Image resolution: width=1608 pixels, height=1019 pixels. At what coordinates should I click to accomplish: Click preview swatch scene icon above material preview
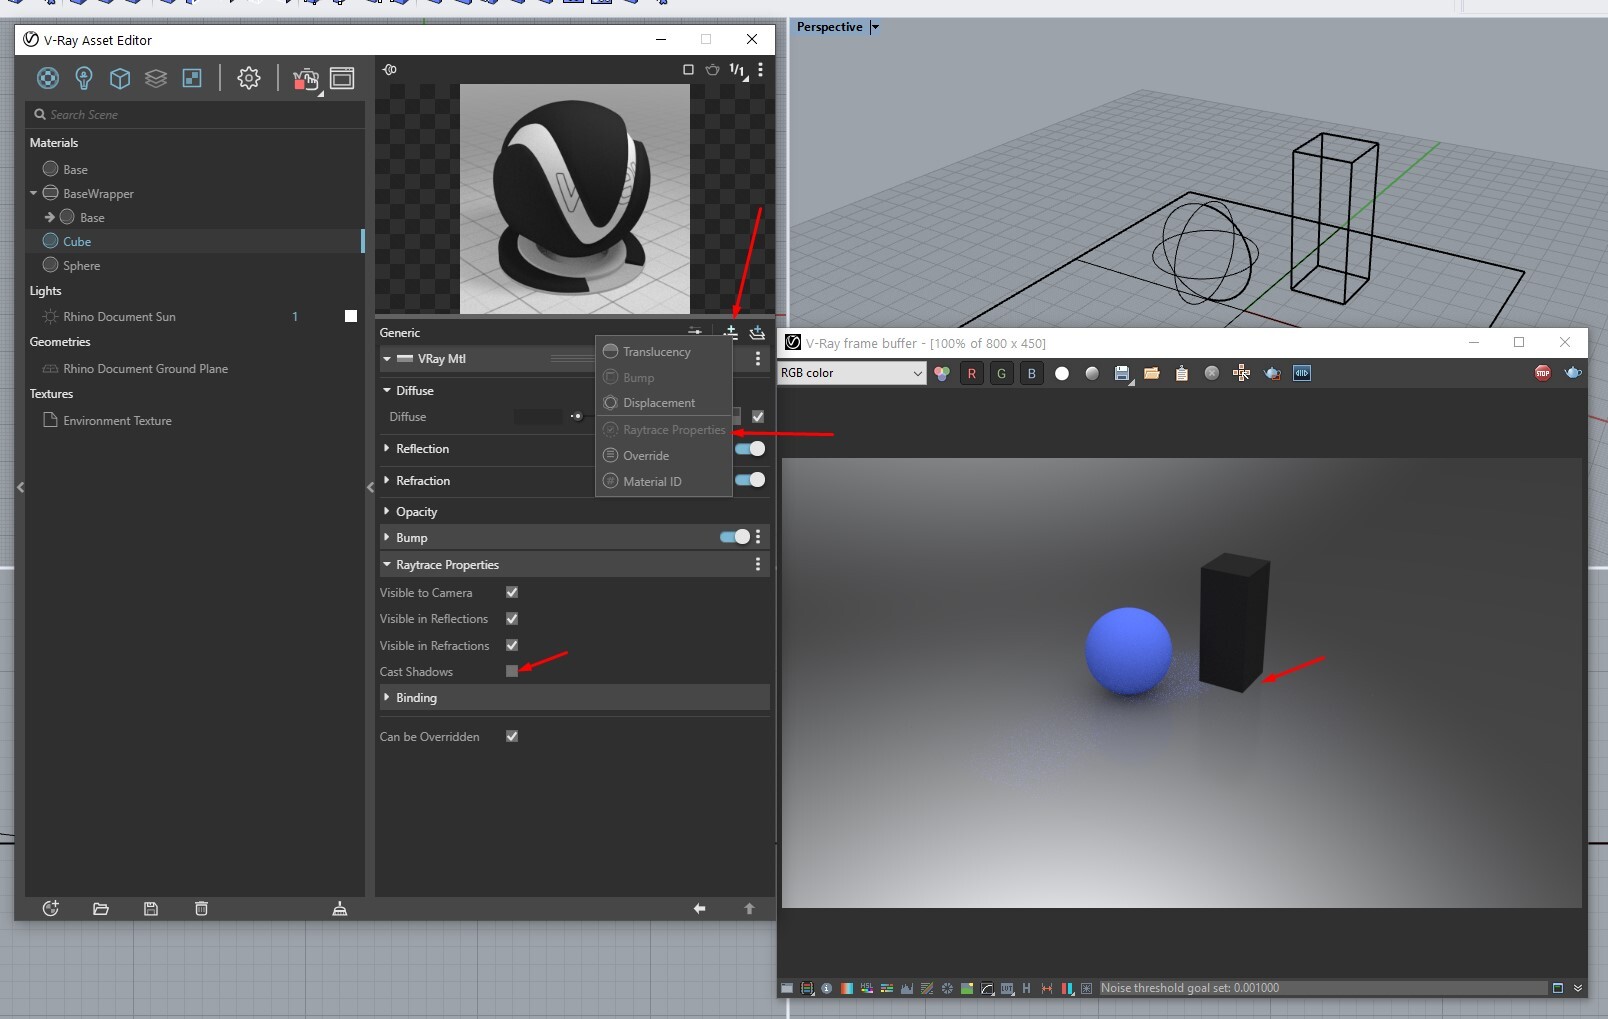tap(390, 69)
